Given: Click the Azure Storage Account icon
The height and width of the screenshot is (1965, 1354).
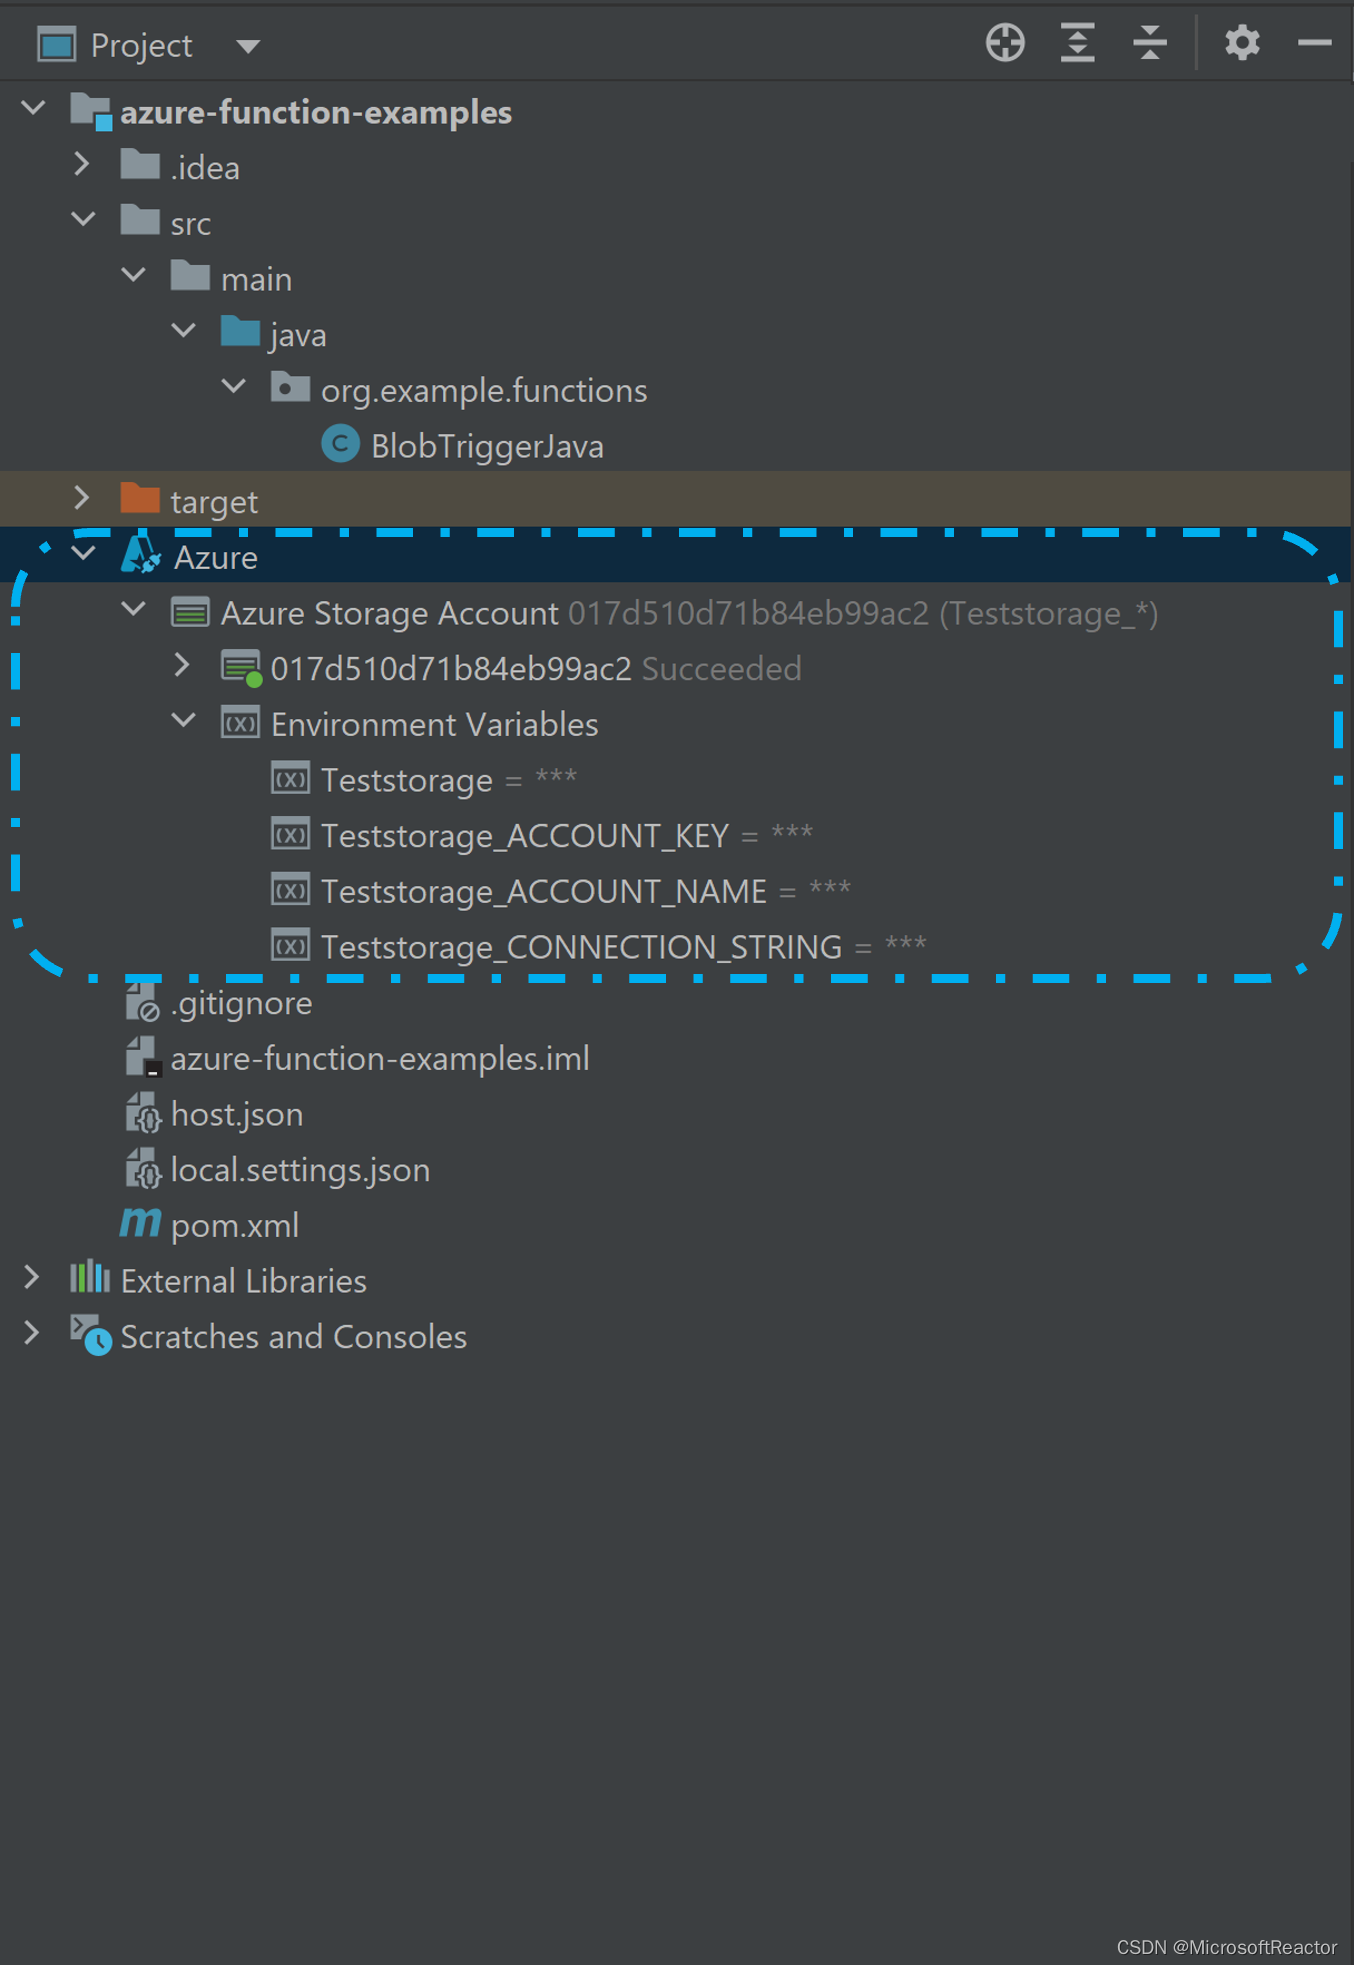Looking at the screenshot, I should pos(190,611).
